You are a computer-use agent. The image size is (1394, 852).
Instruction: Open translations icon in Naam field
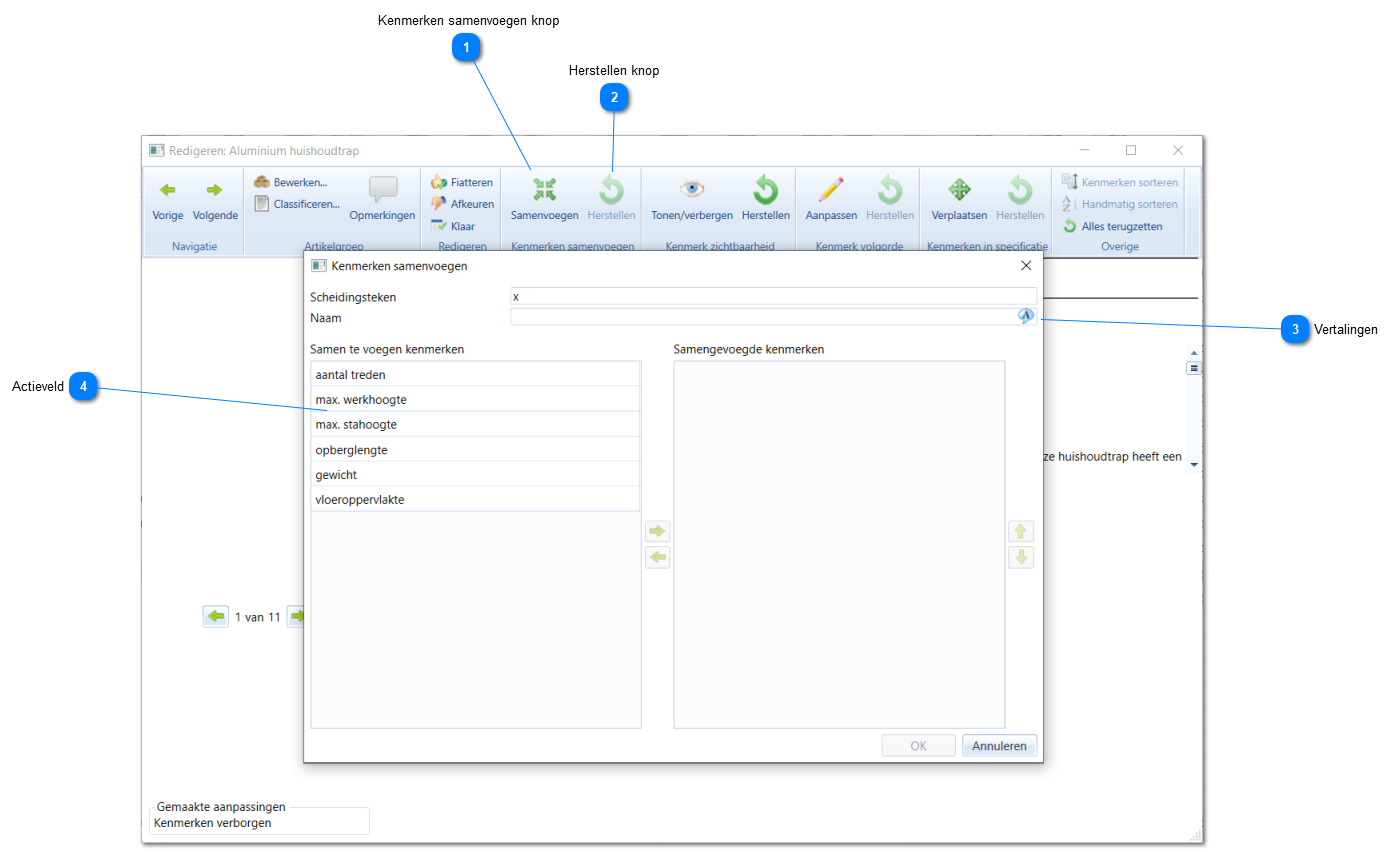tap(1026, 316)
